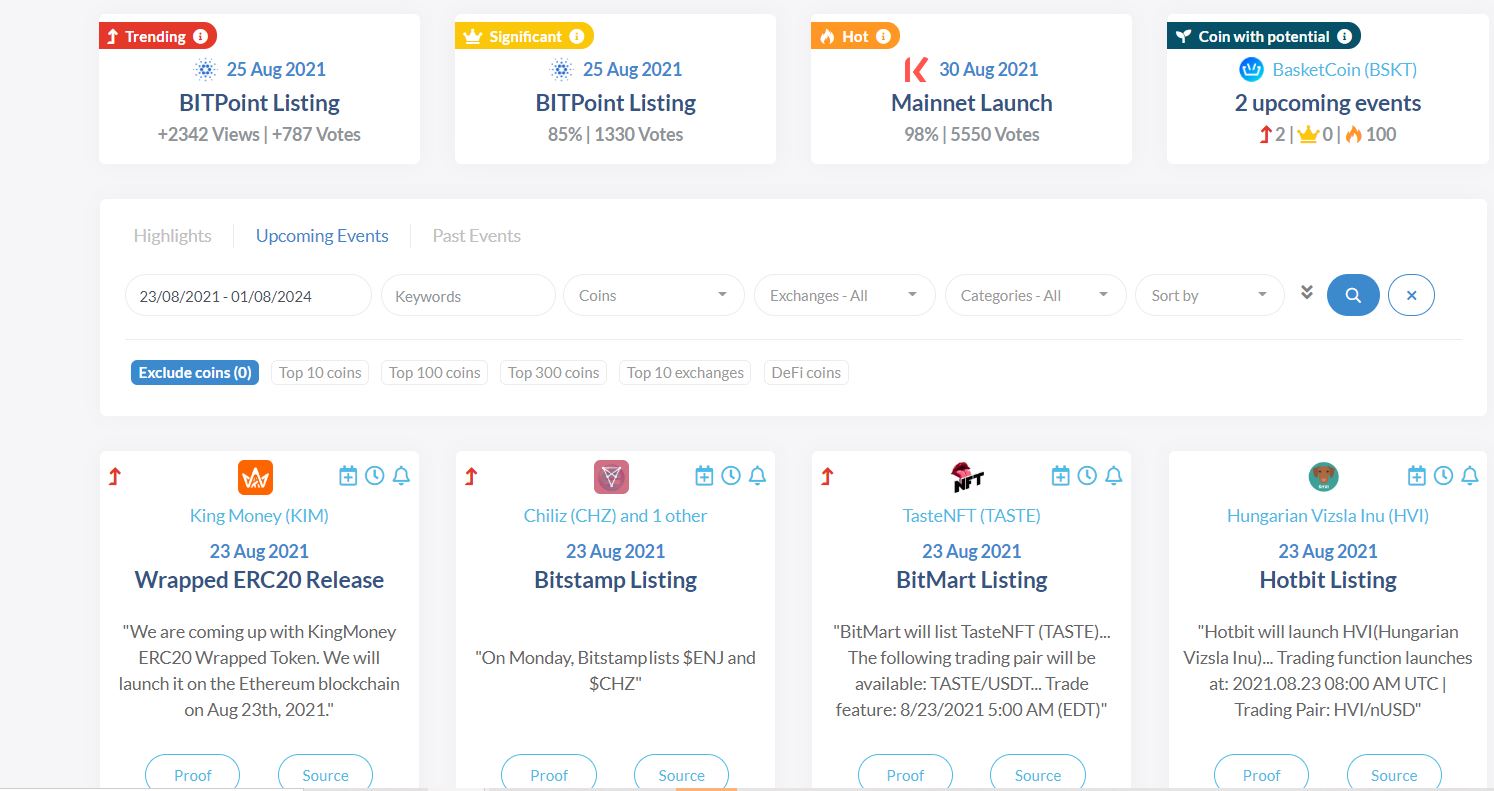1494x791 pixels.
Task: Click the info icon next to Trending badge
Action: point(200,37)
